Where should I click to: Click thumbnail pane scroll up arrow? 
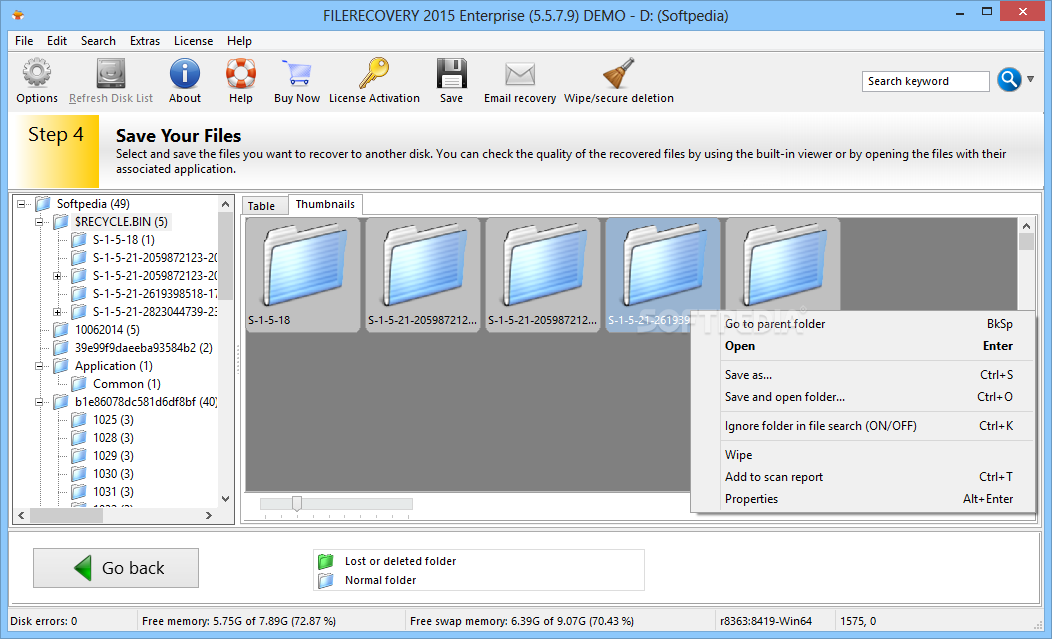click(x=1026, y=226)
